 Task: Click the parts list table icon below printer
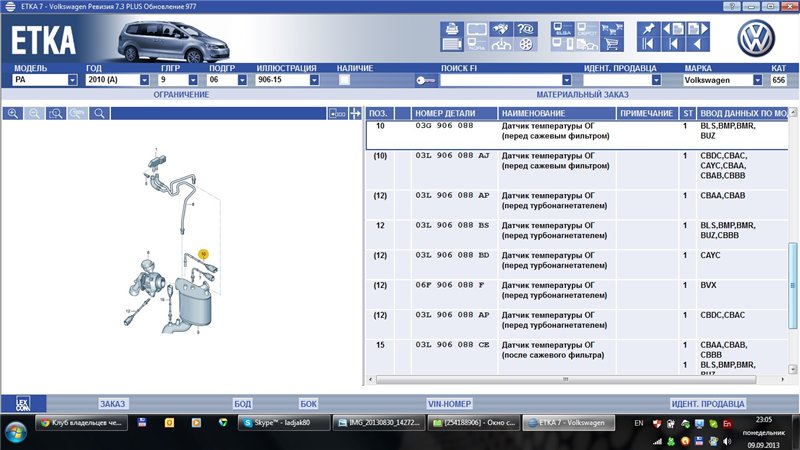coord(452,44)
